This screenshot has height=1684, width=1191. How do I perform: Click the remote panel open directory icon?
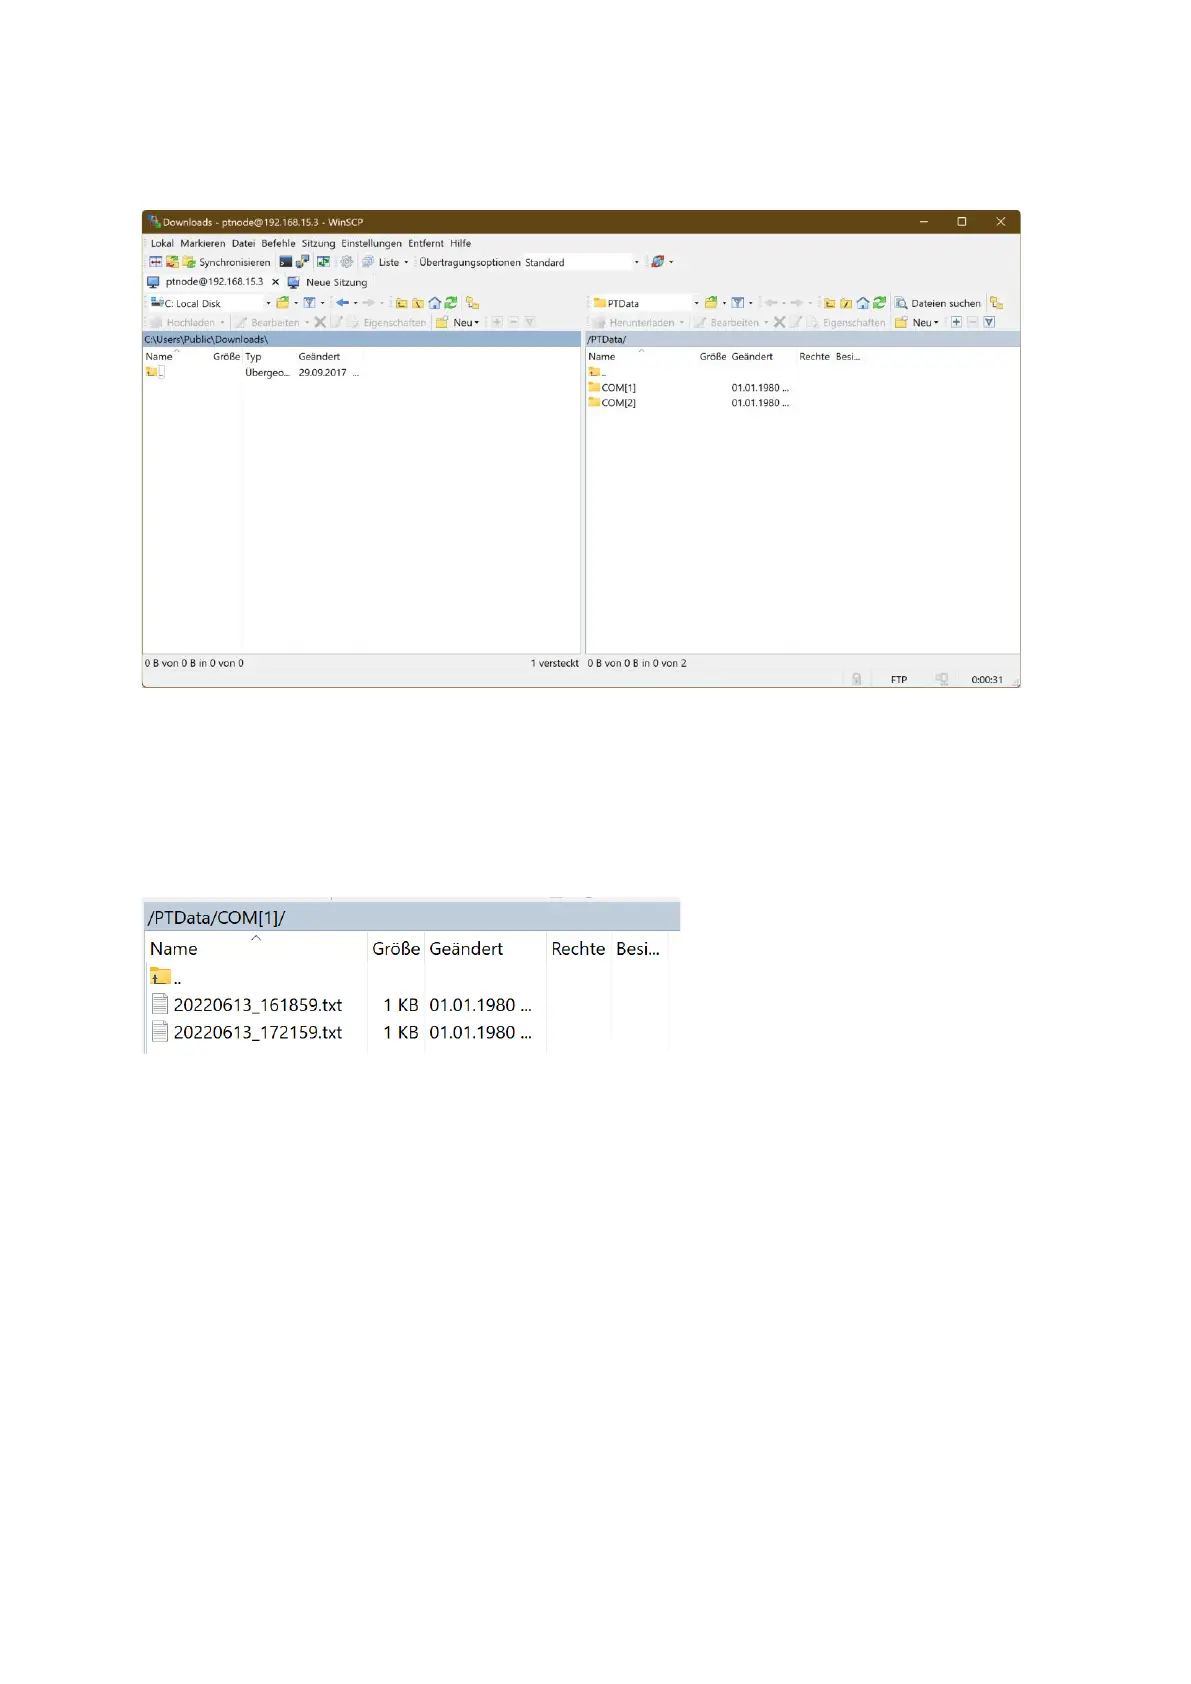711,303
